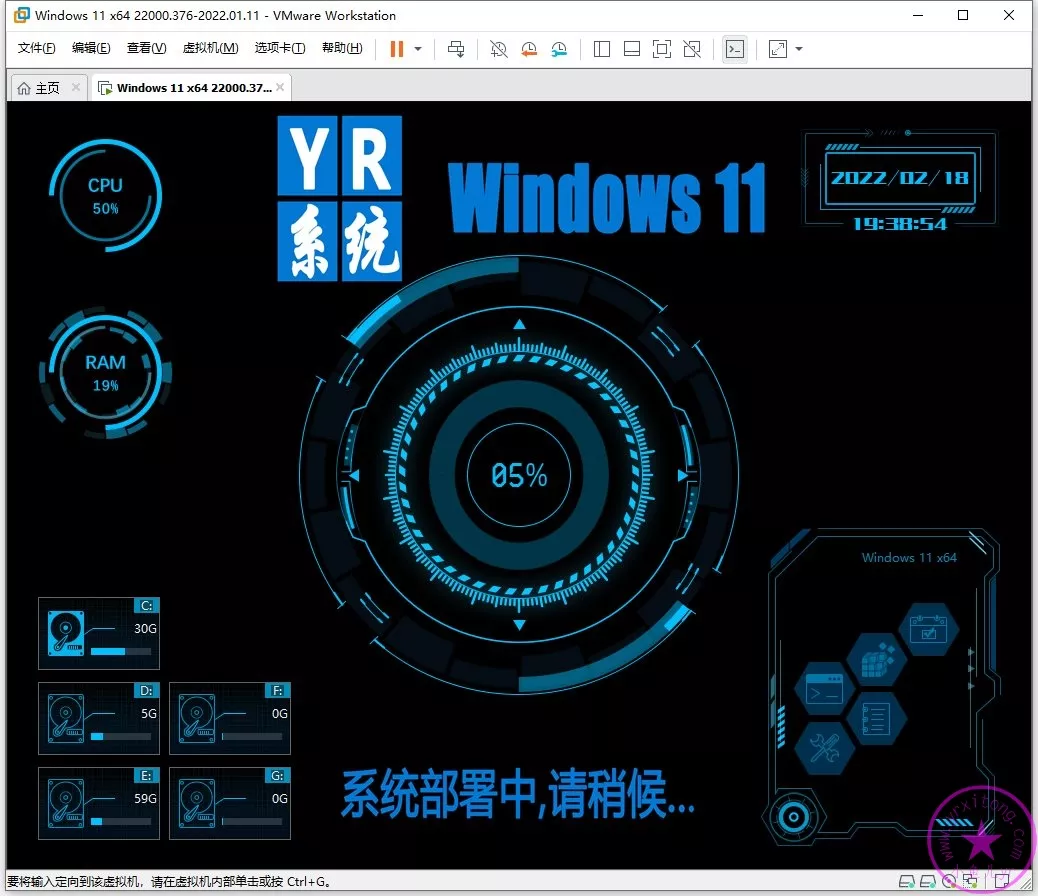Toggle Unity mode toolbar icon
This screenshot has width=1038, height=896.
pos(692,49)
